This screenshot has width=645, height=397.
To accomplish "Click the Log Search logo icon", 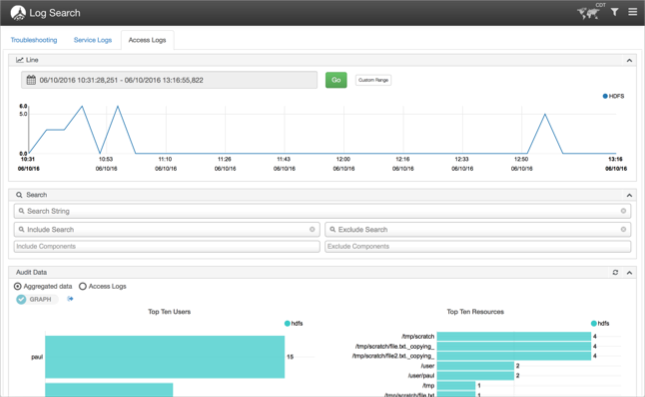I will coord(18,13).
